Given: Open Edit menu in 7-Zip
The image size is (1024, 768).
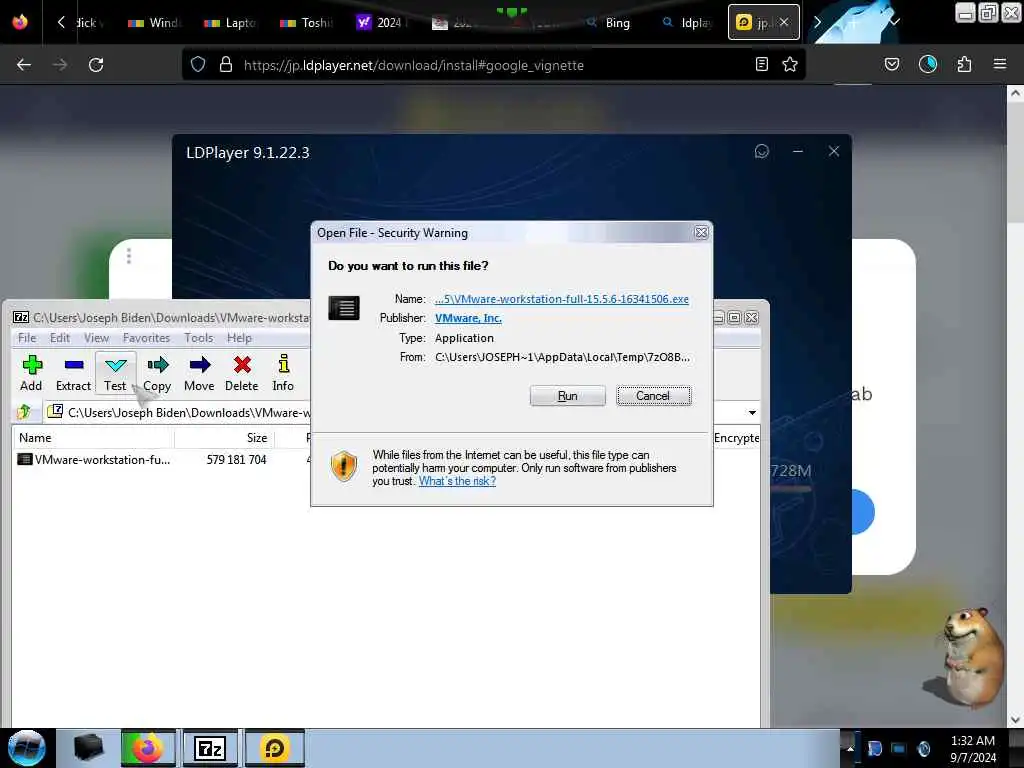Looking at the screenshot, I should [59, 338].
